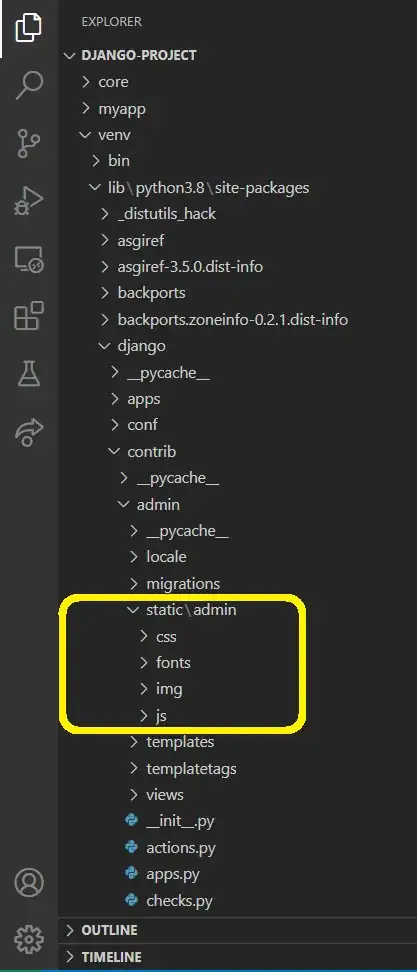This screenshot has width=417, height=972.
Task: Collapse the DJANGO-PROJECT root folder
Action: pos(237,55)
